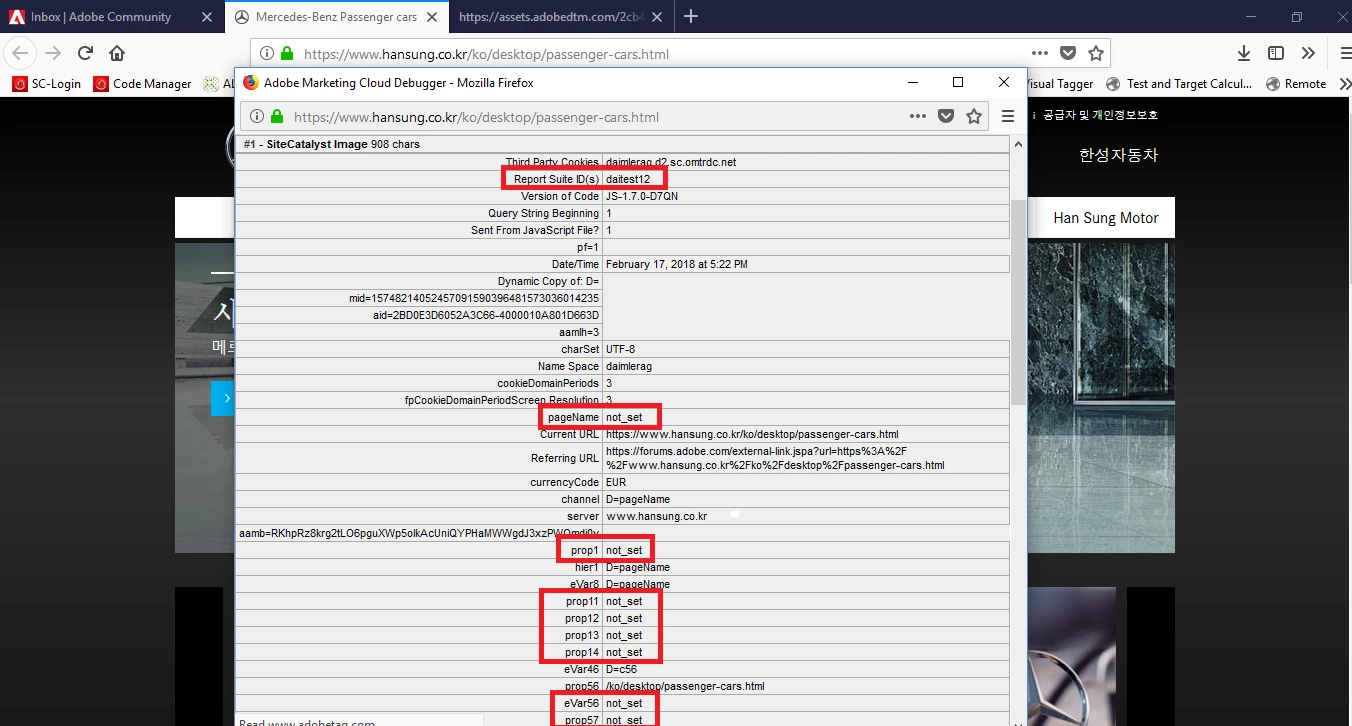The width and height of the screenshot is (1352, 726).
Task: Click prop14 value not_set
Action: pyautogui.click(x=624, y=652)
